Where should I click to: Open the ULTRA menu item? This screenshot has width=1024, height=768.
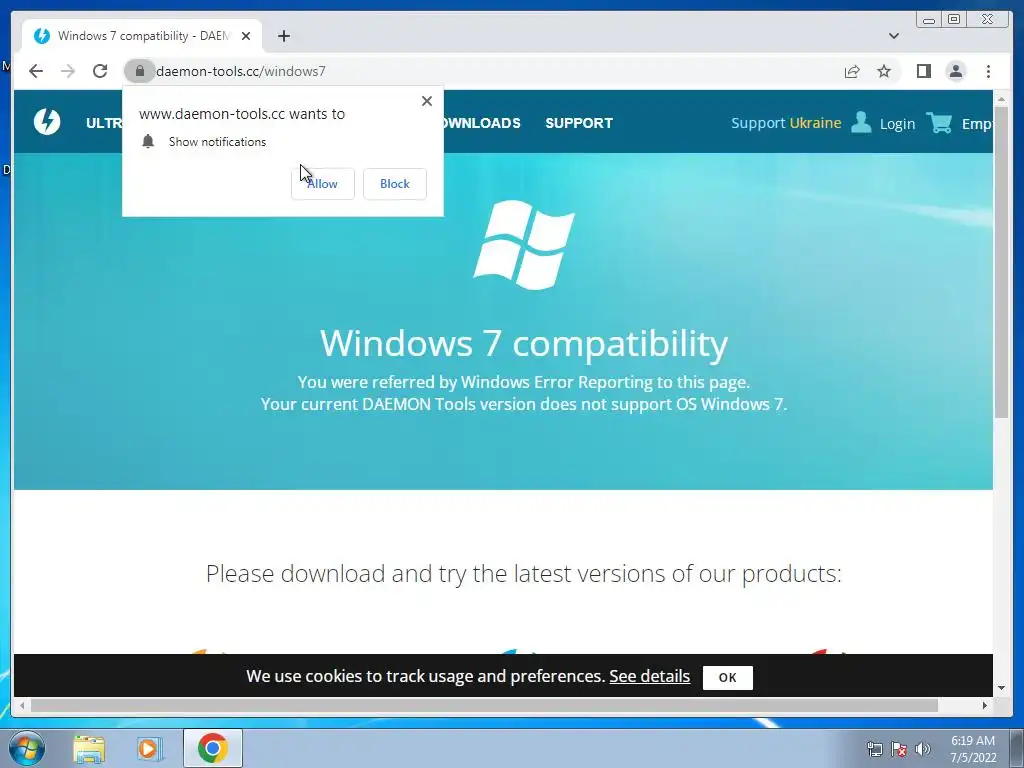coord(104,123)
